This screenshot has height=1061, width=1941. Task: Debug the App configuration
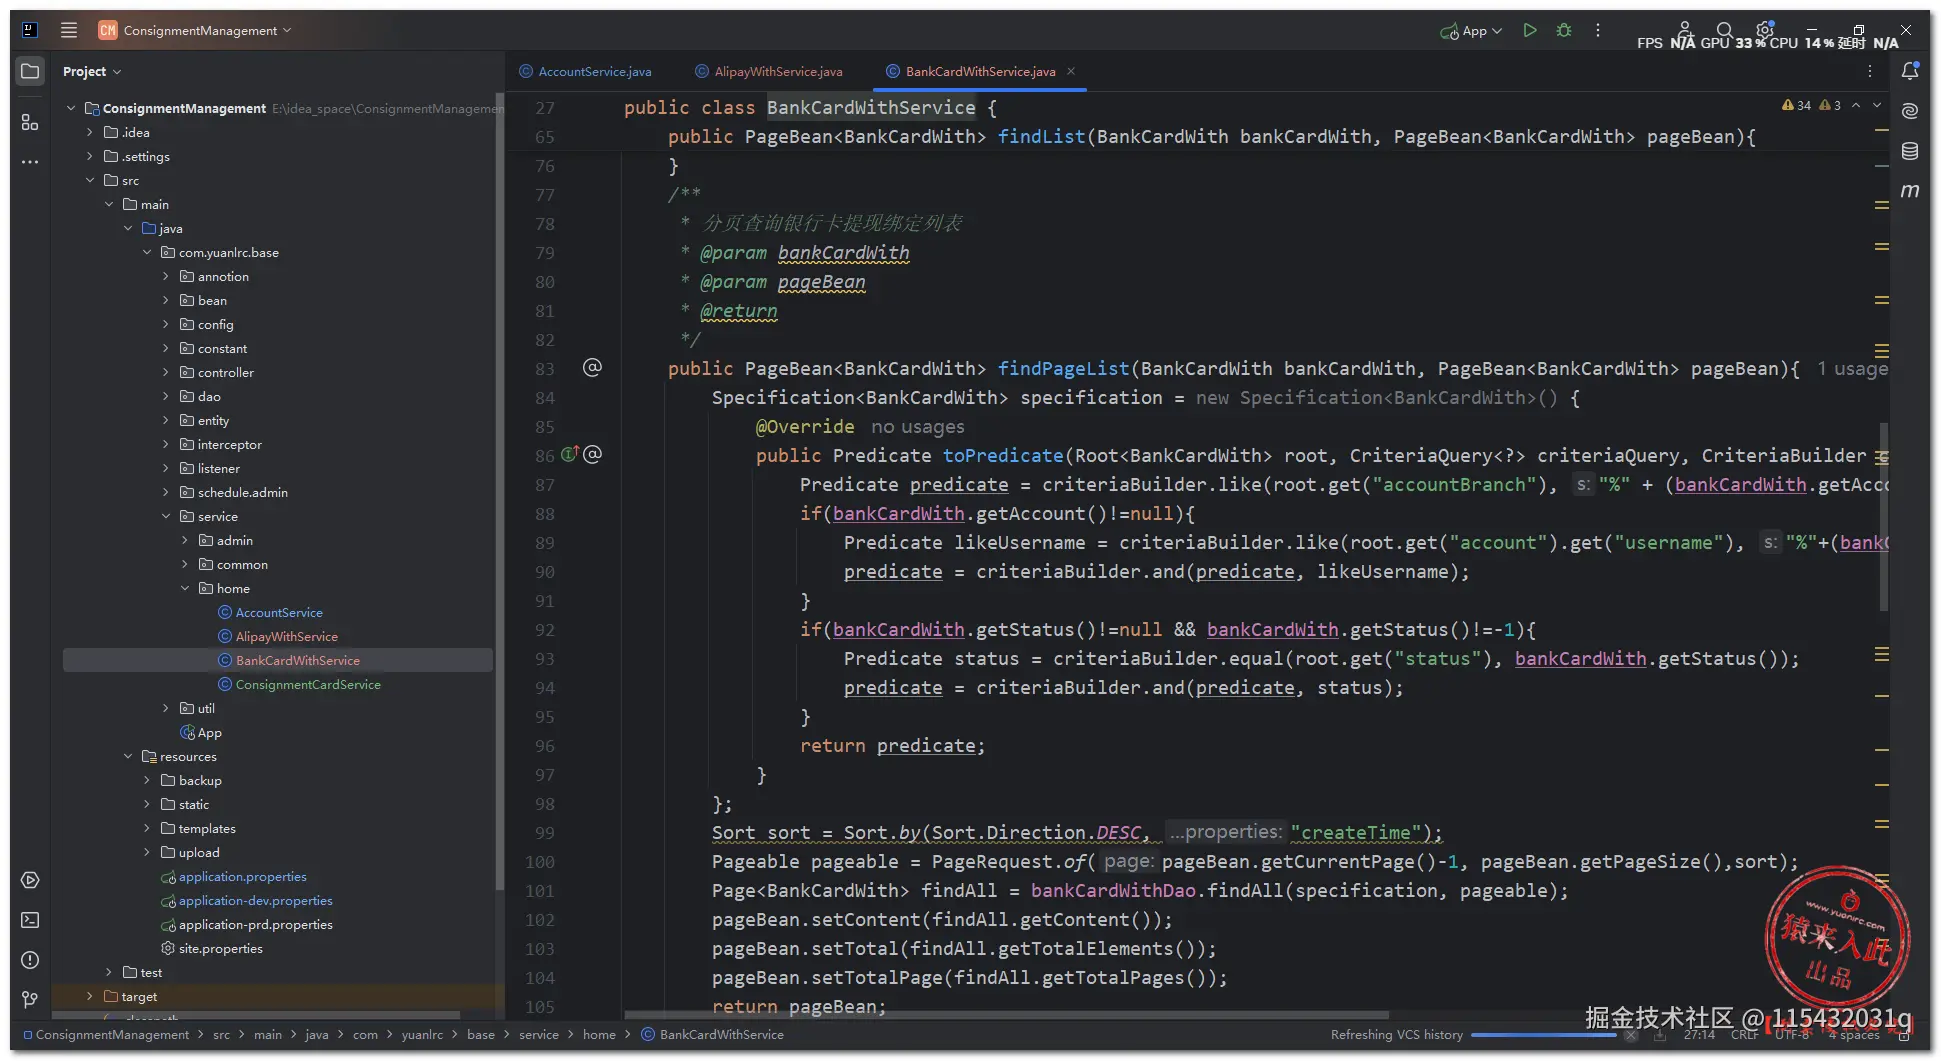point(1564,30)
